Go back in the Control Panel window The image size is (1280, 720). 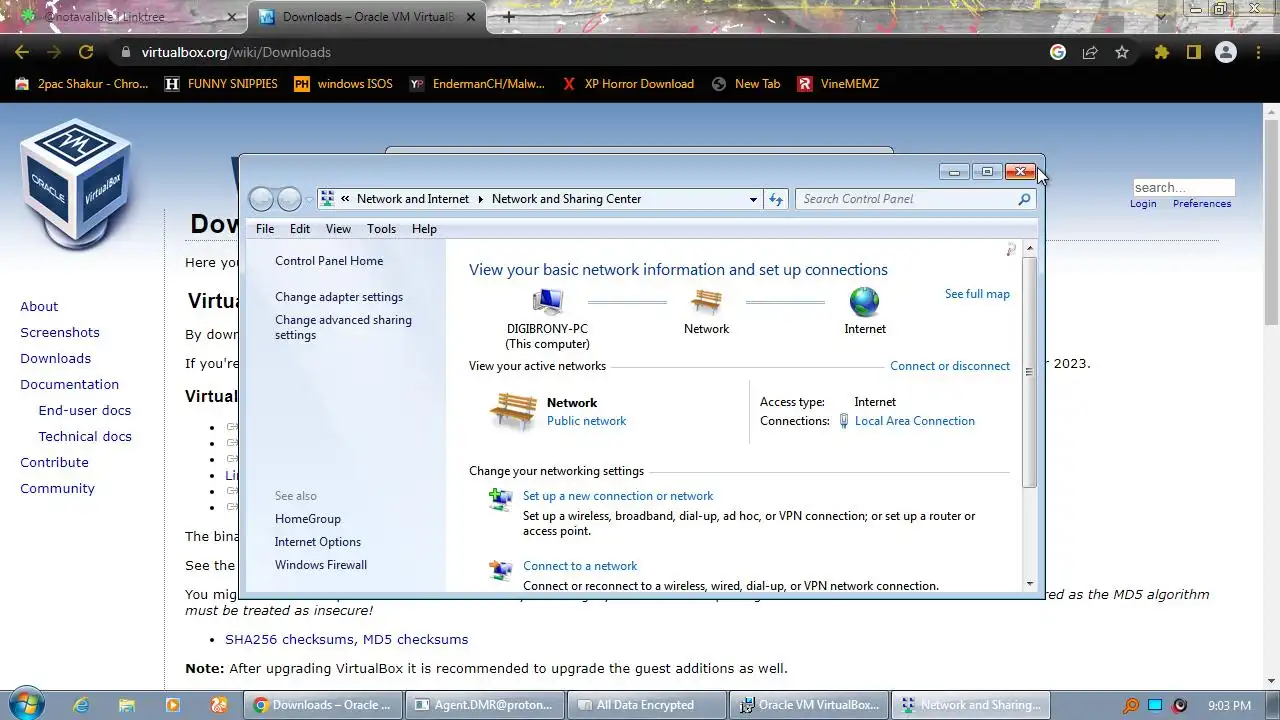(261, 199)
